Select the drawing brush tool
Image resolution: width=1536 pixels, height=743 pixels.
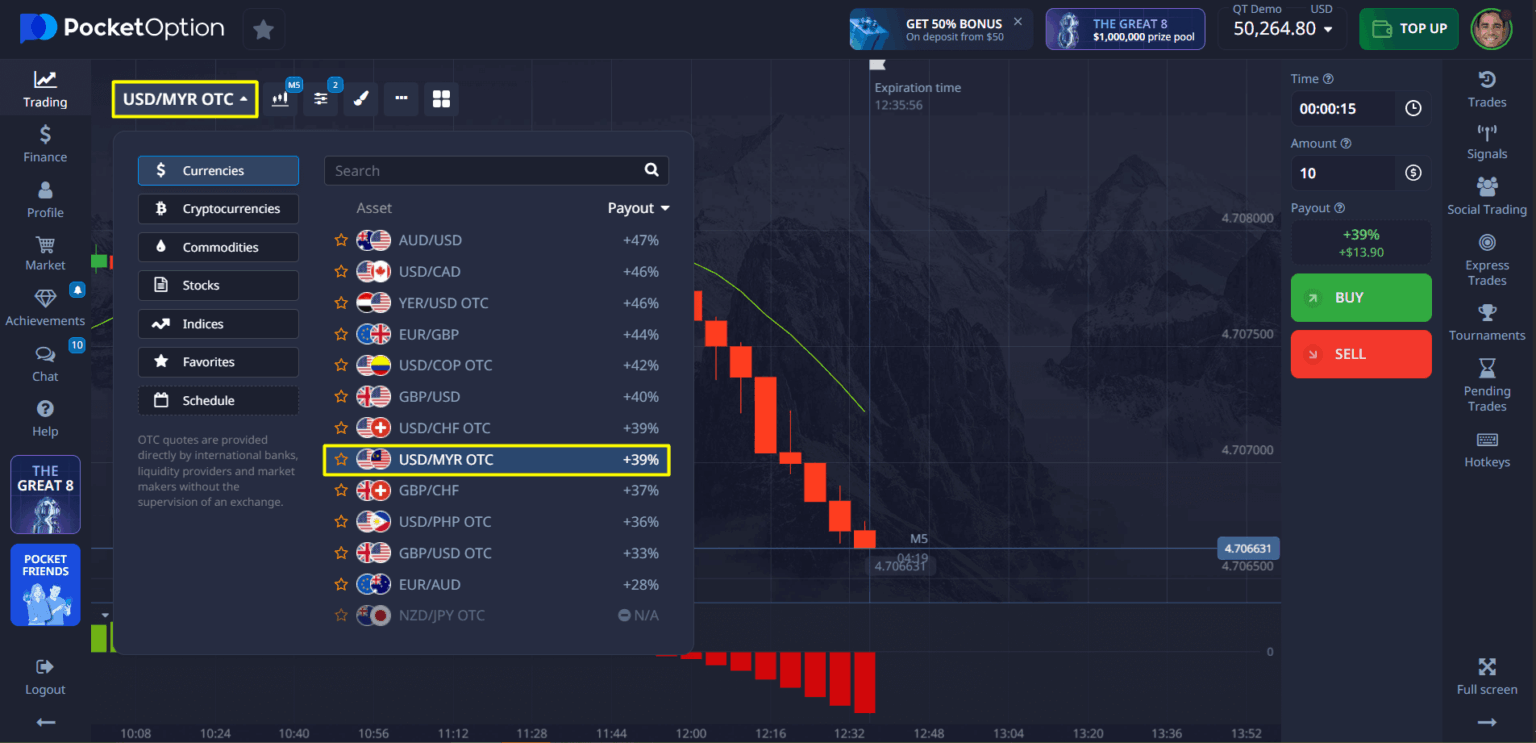pos(360,99)
